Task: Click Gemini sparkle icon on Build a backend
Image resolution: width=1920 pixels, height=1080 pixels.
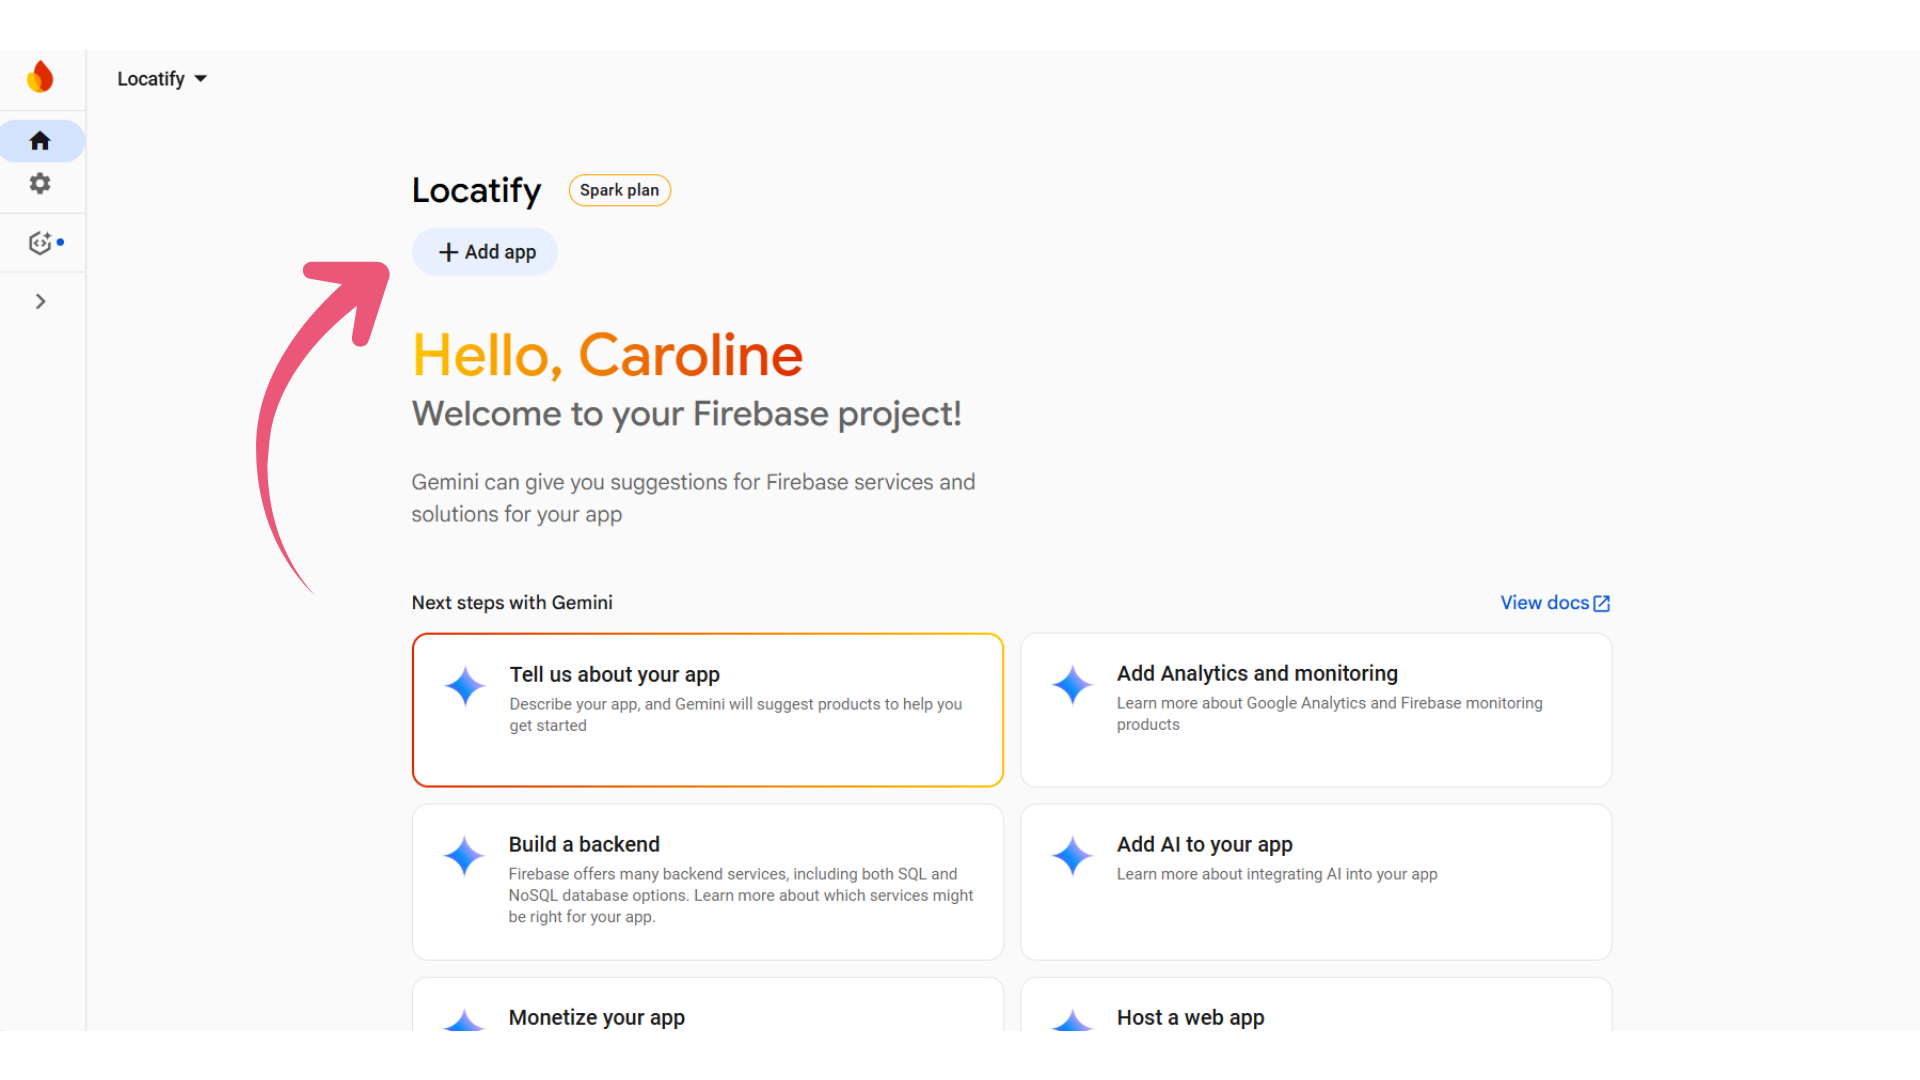Action: 464,856
